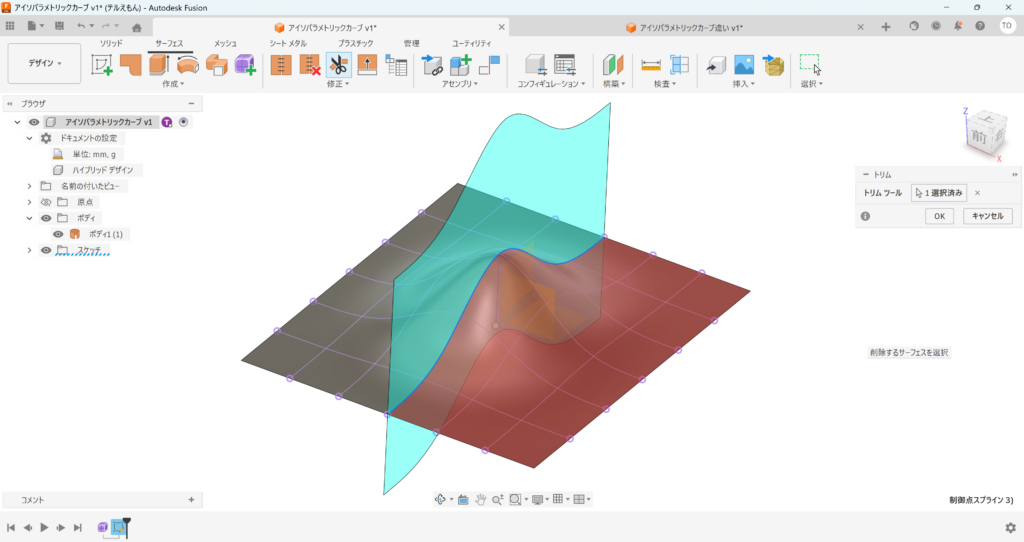Viewport: 1024px width, 542px height.
Task: Hide ボディ1 (1) using its eye icon
Action: point(58,234)
